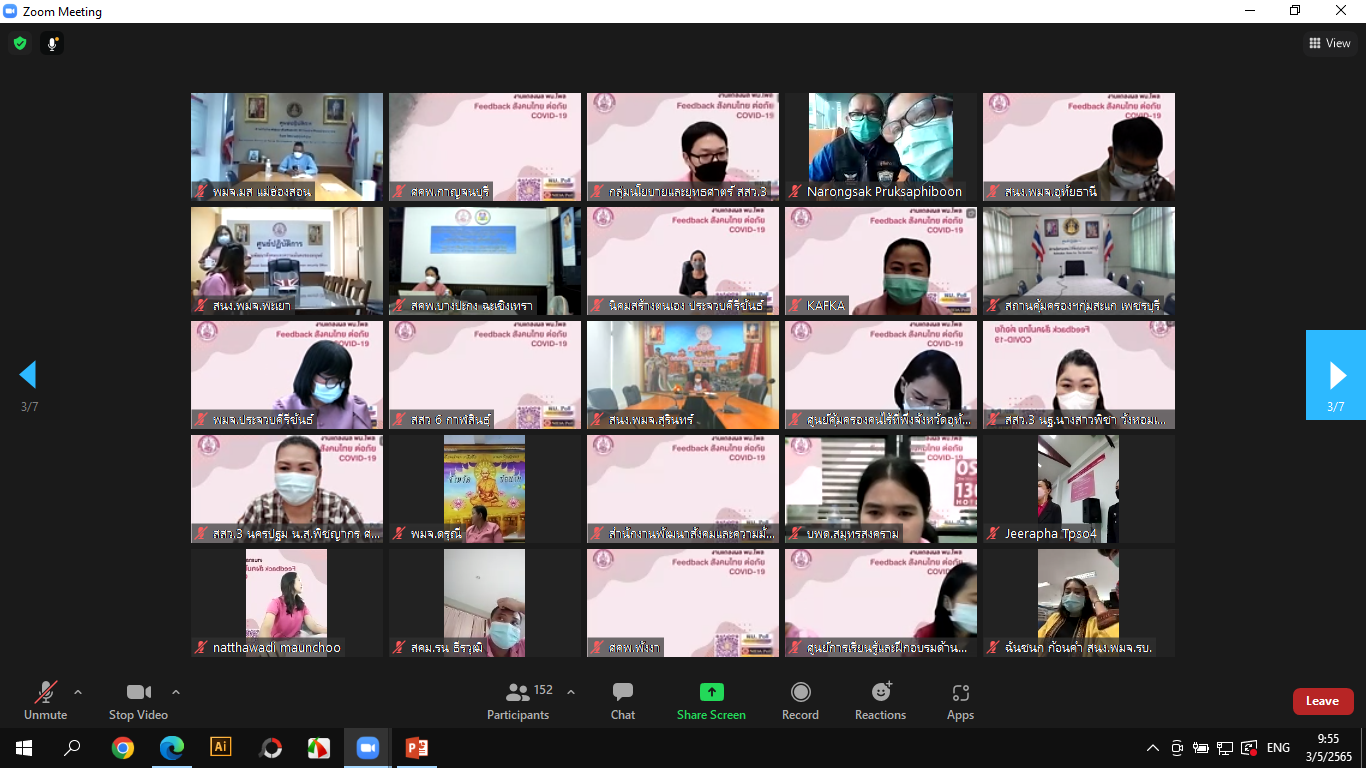Expand video options arrow next to Stop Video
Image resolution: width=1366 pixels, height=768 pixels.
tap(176, 691)
